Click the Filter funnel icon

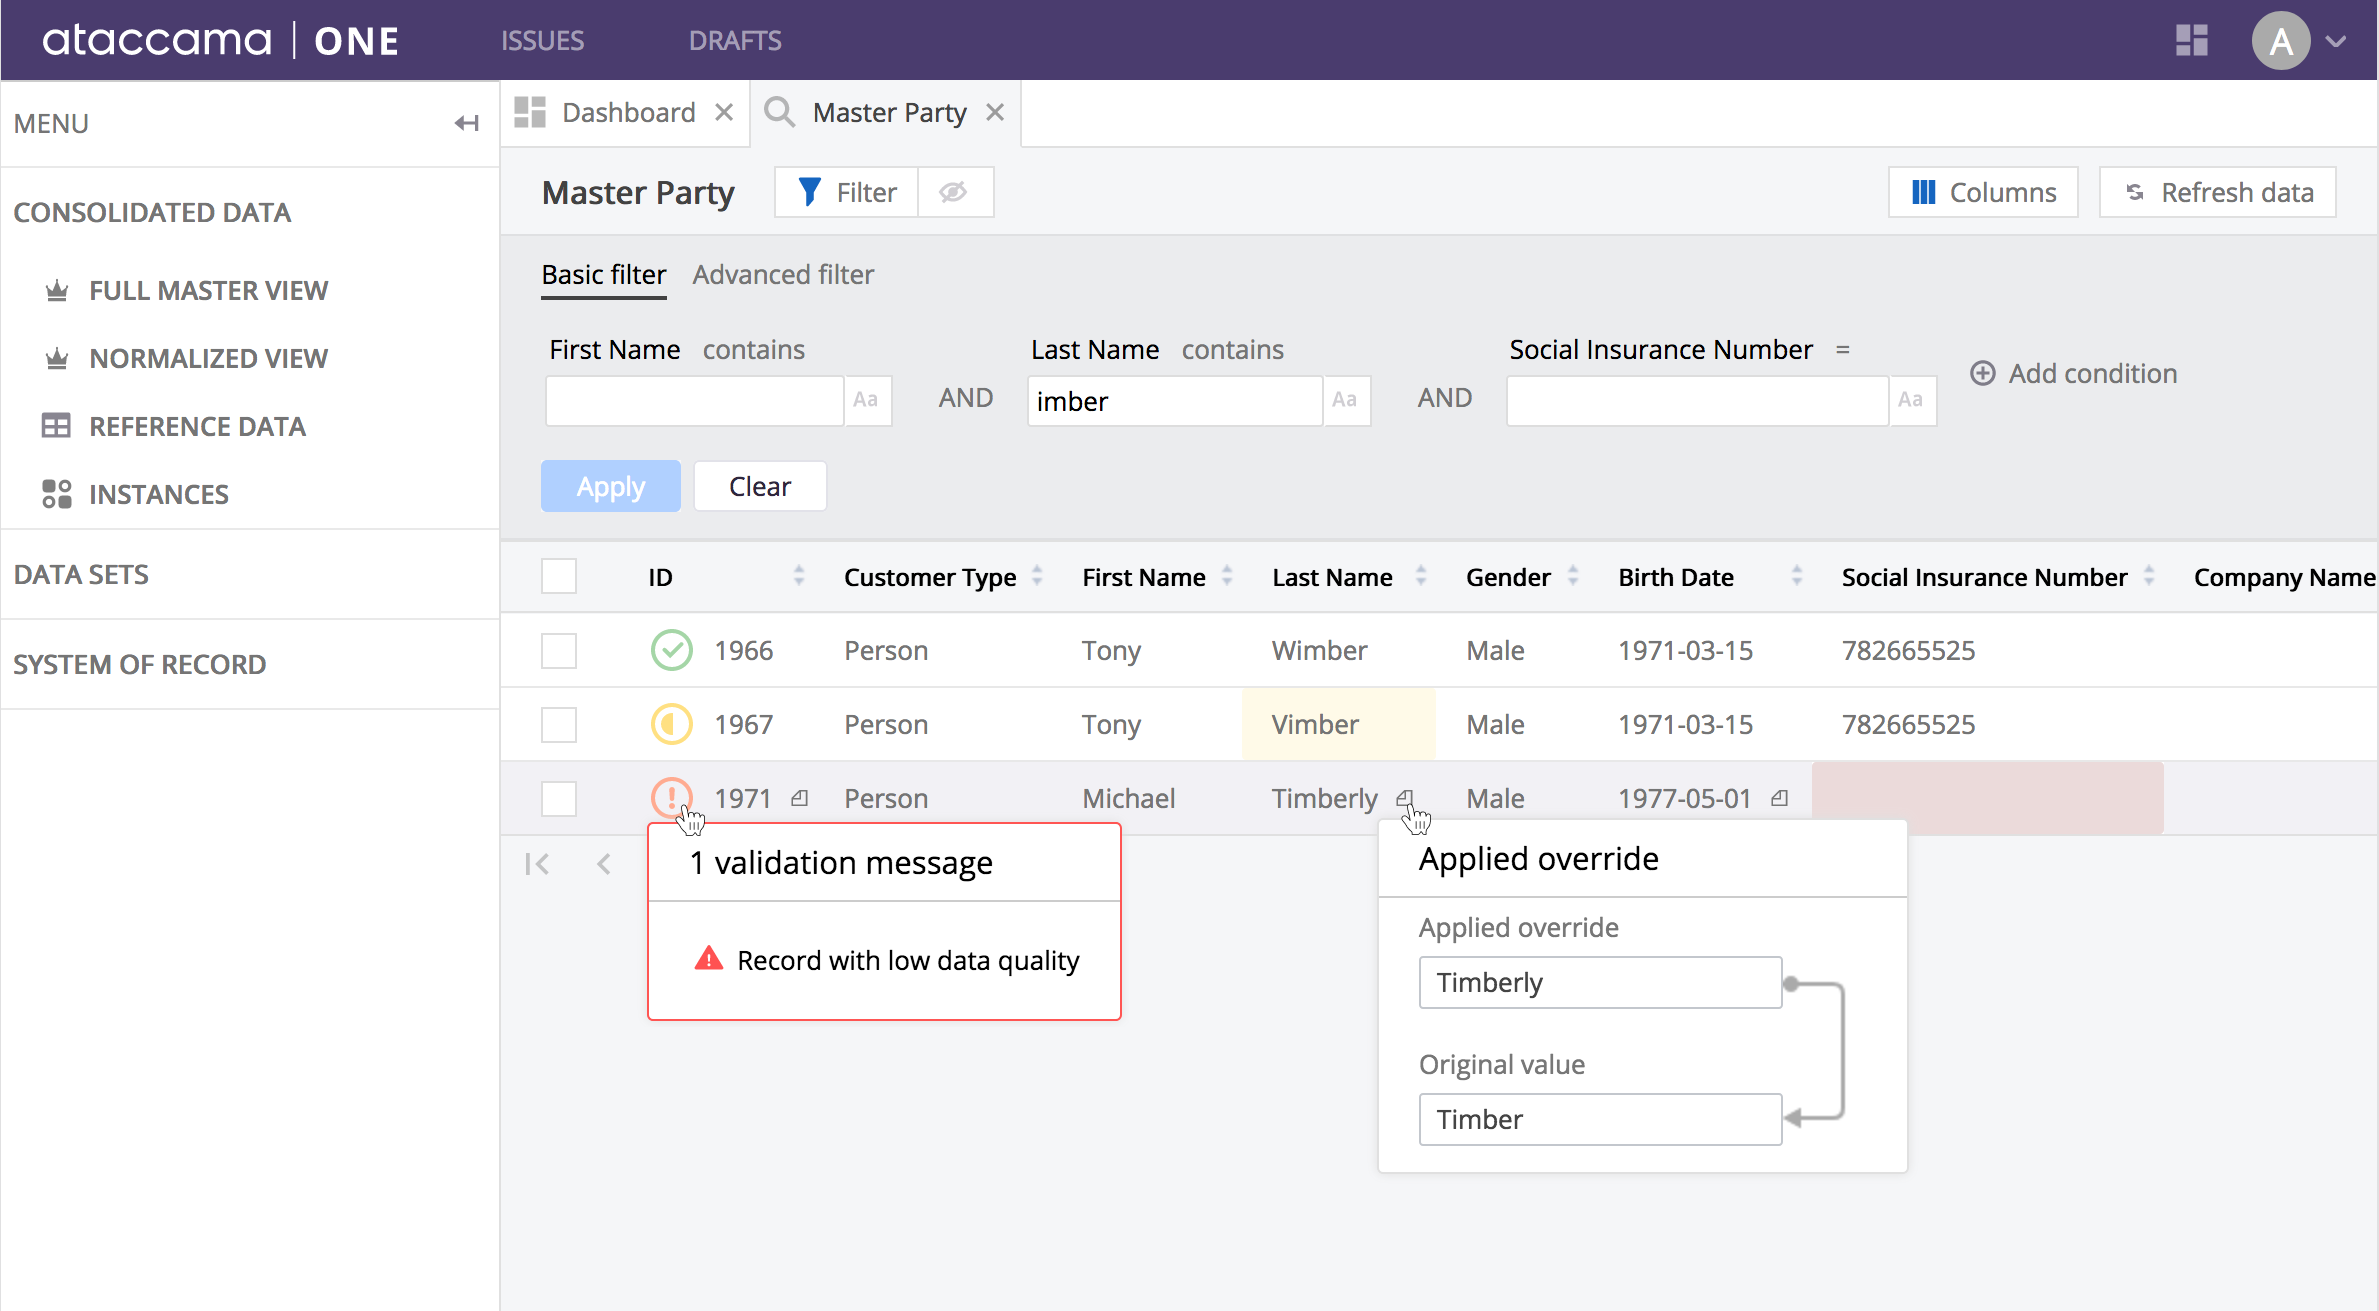tap(808, 191)
